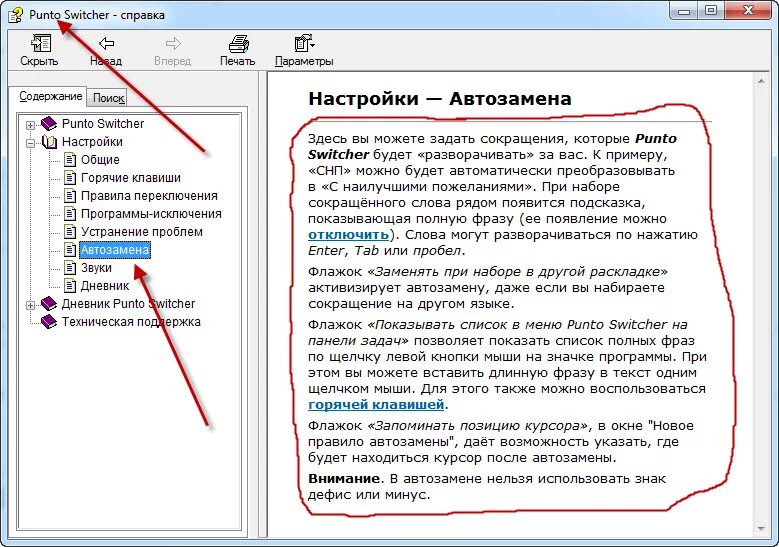The image size is (779, 547).
Task: Select the highlighted Автозамена topic
Action: (x=115, y=249)
